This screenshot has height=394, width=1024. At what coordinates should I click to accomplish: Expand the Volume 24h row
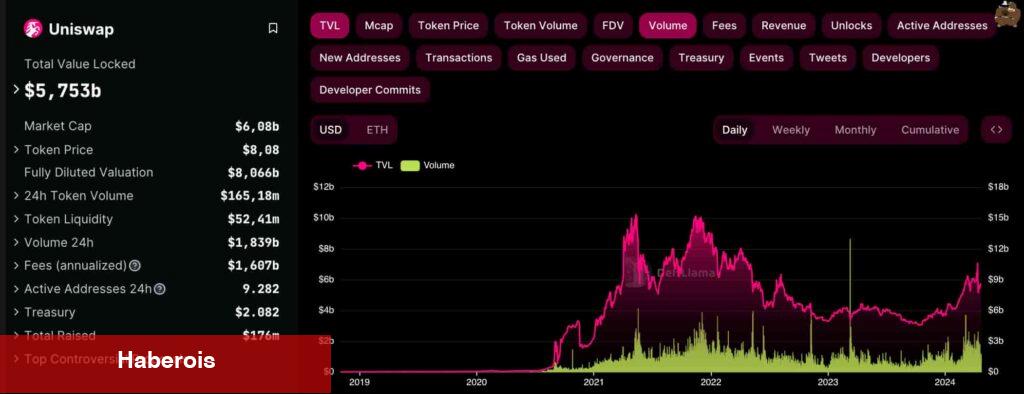pos(16,242)
